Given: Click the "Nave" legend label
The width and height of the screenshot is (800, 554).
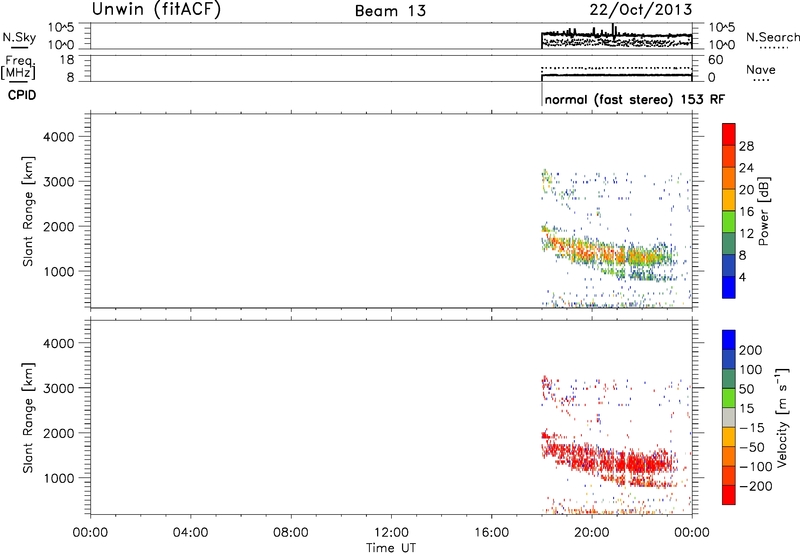Looking at the screenshot, I should pyautogui.click(x=760, y=69).
